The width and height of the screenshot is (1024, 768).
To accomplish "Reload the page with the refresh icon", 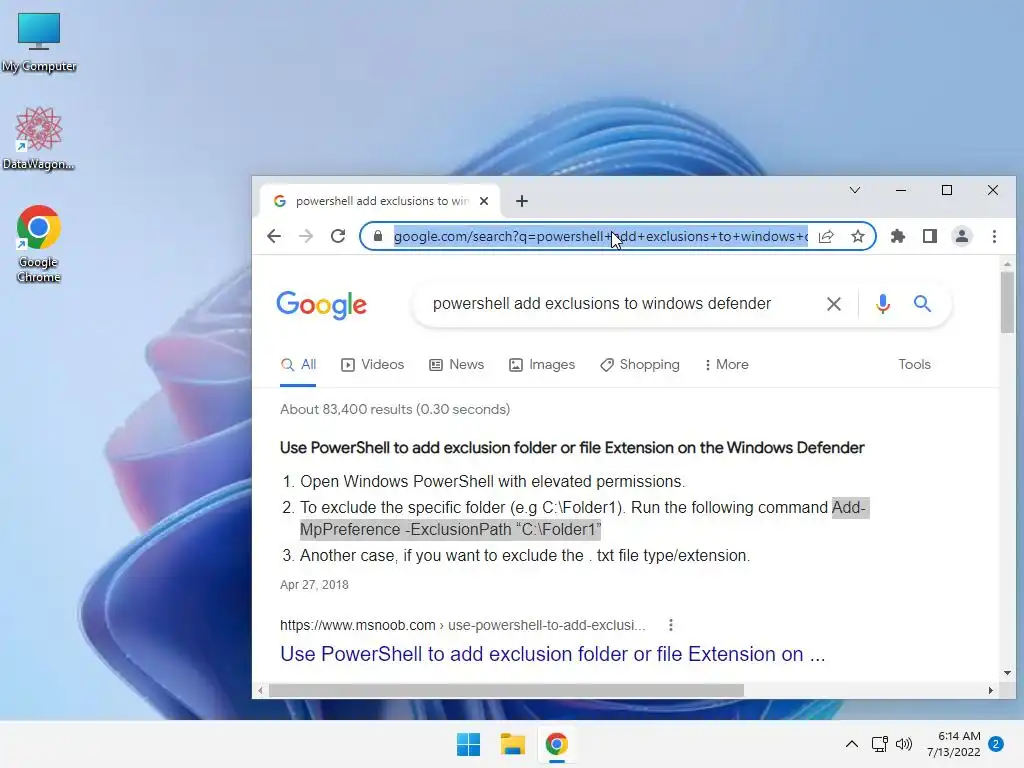I will [338, 236].
